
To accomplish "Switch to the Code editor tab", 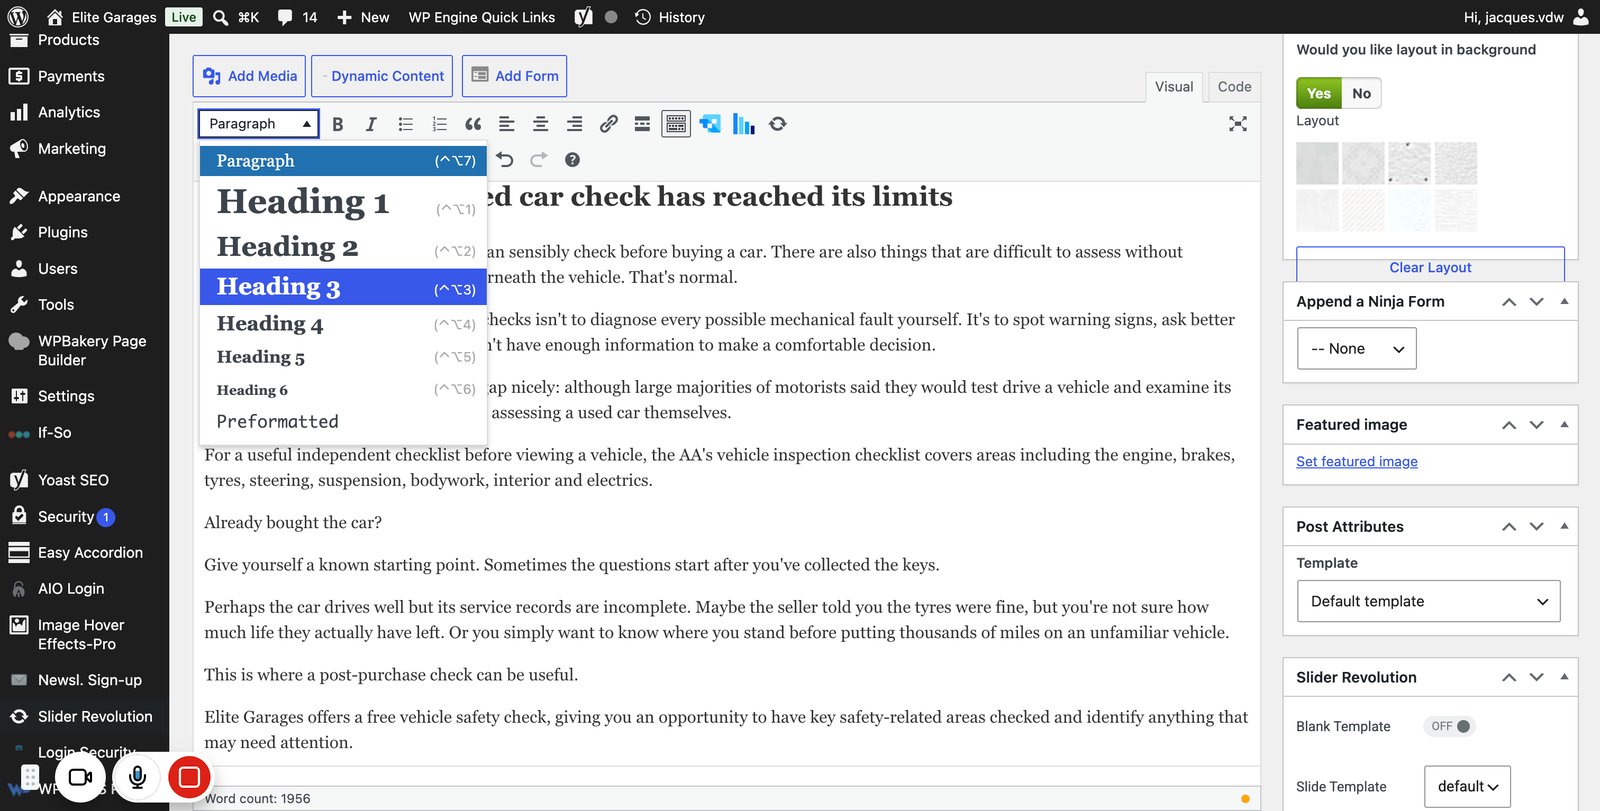I will coord(1234,87).
